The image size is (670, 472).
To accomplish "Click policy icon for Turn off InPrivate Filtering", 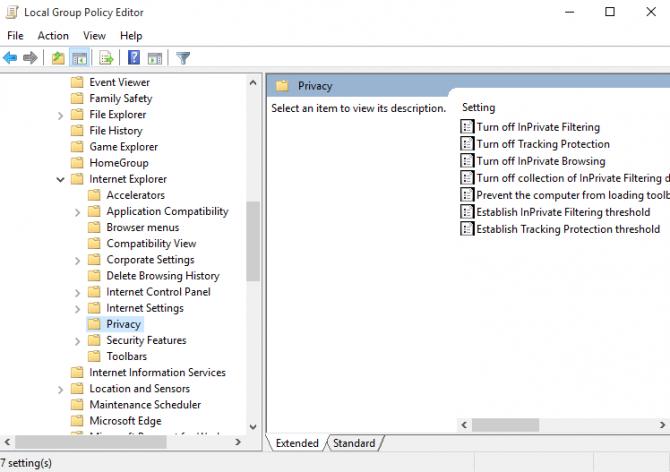I will (x=467, y=127).
